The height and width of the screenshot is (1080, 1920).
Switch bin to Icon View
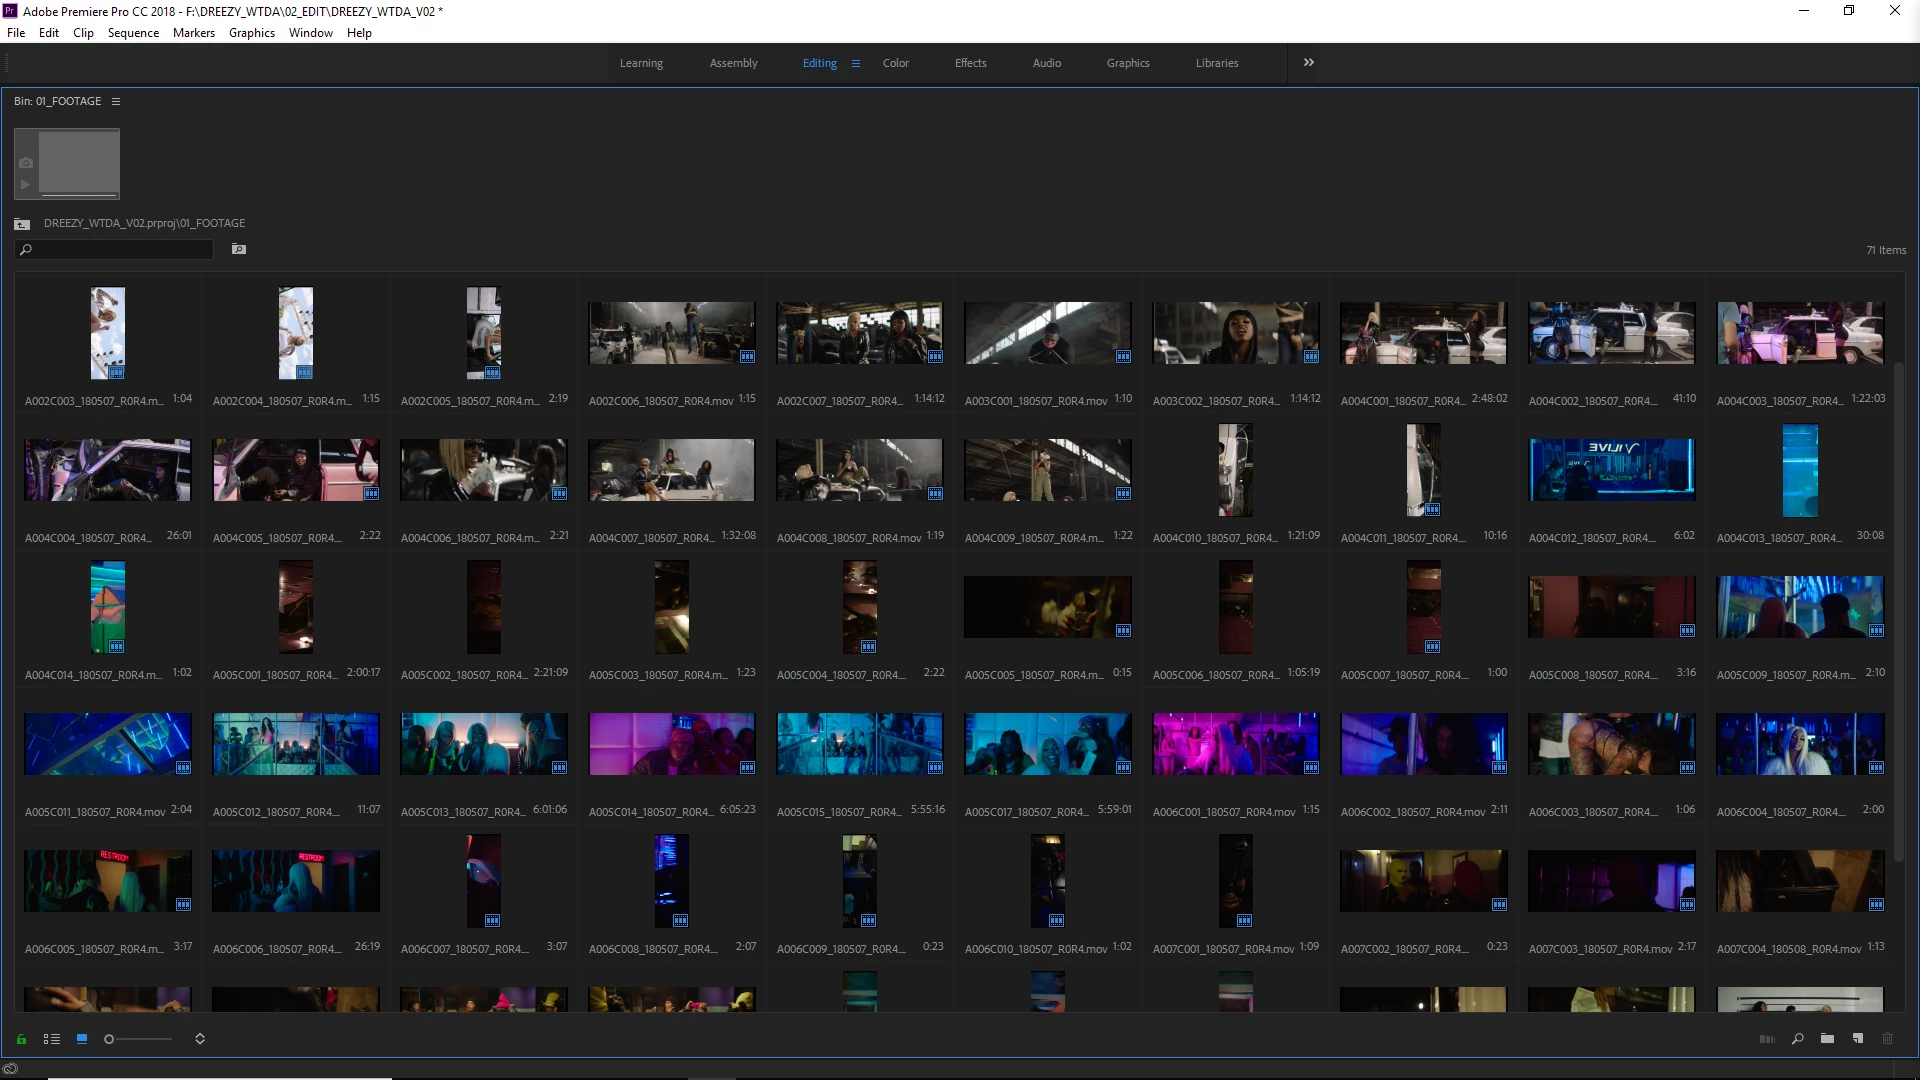82,1039
